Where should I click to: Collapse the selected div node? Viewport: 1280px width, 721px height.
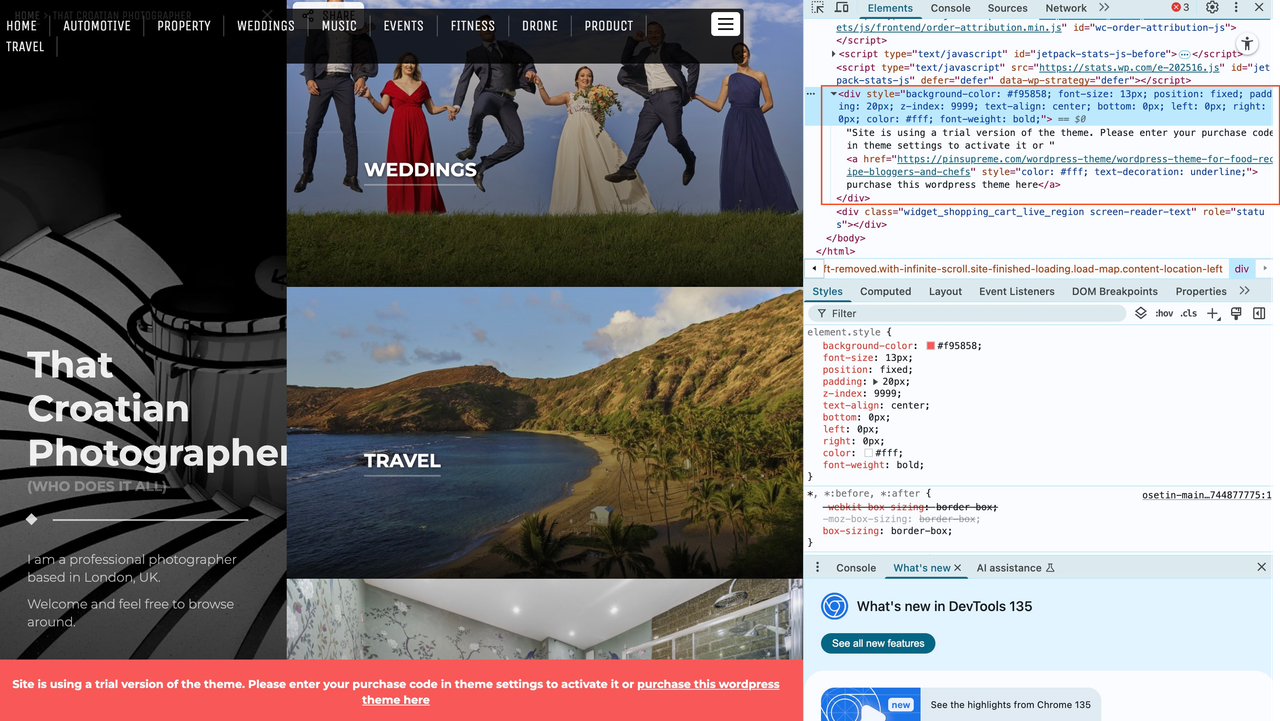833,94
